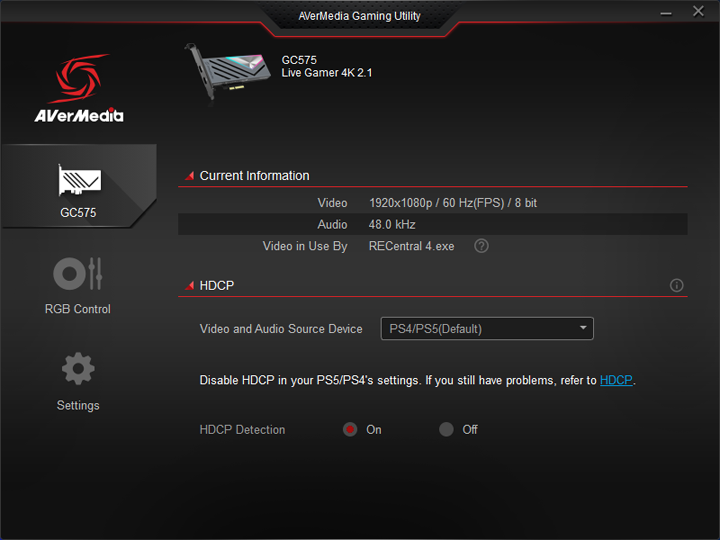
Task: Click the red triangle beside the HDCP heading
Action: pyautogui.click(x=188, y=287)
